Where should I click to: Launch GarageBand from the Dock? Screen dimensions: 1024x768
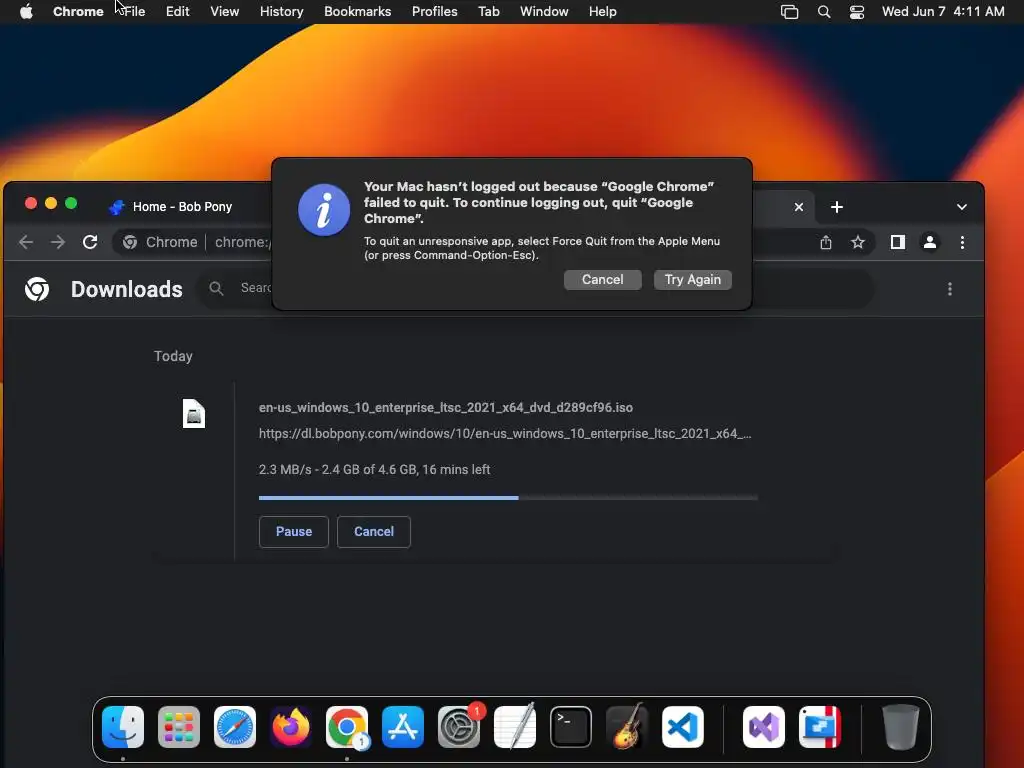(627, 727)
